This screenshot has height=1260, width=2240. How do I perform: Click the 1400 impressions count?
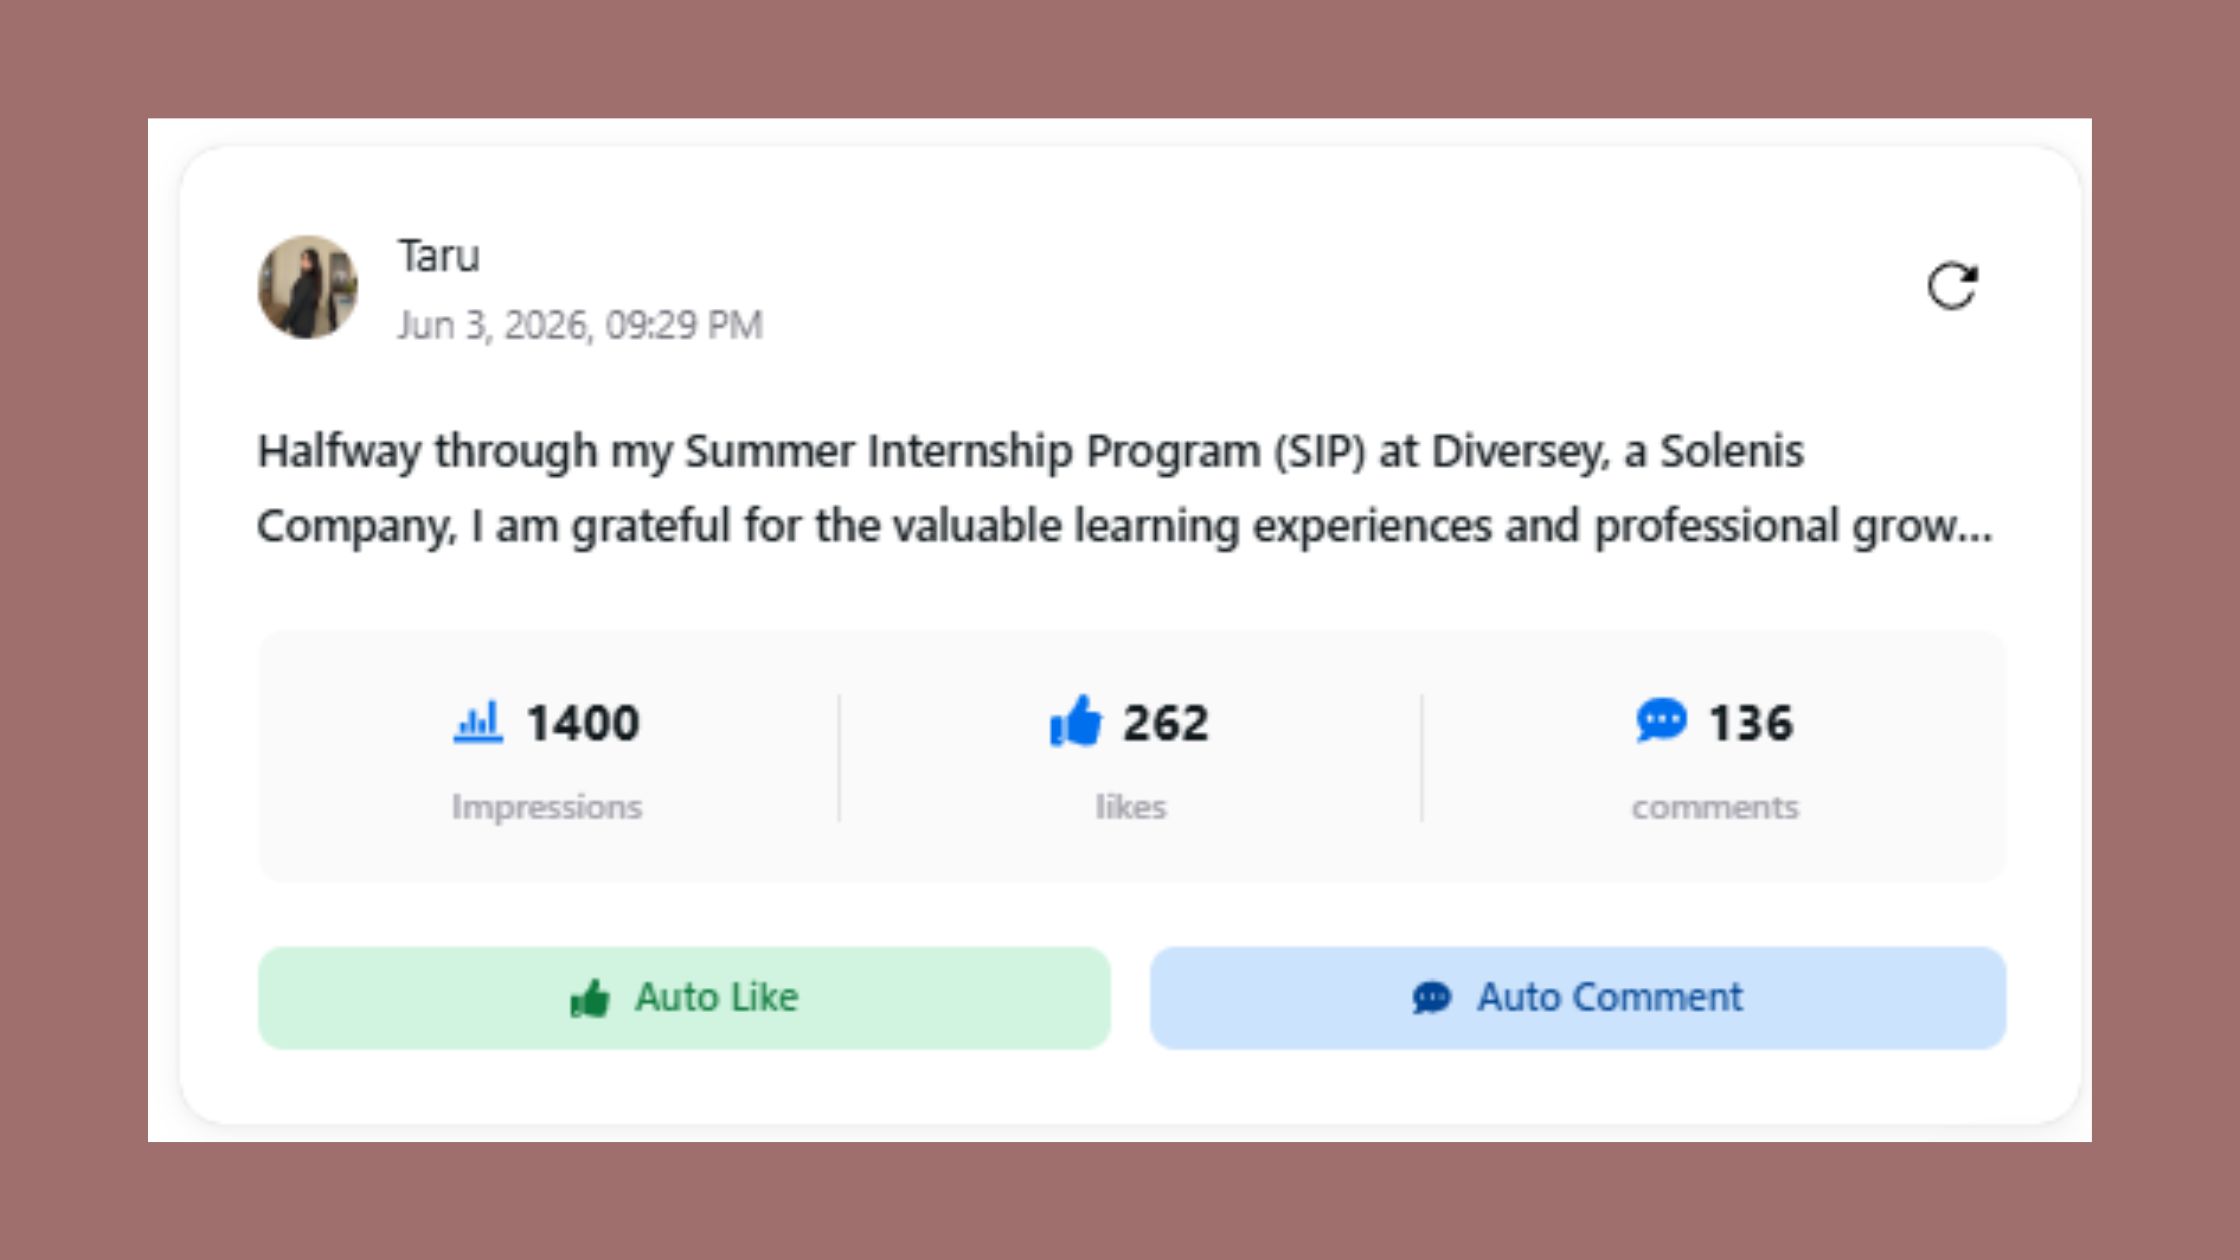[583, 723]
